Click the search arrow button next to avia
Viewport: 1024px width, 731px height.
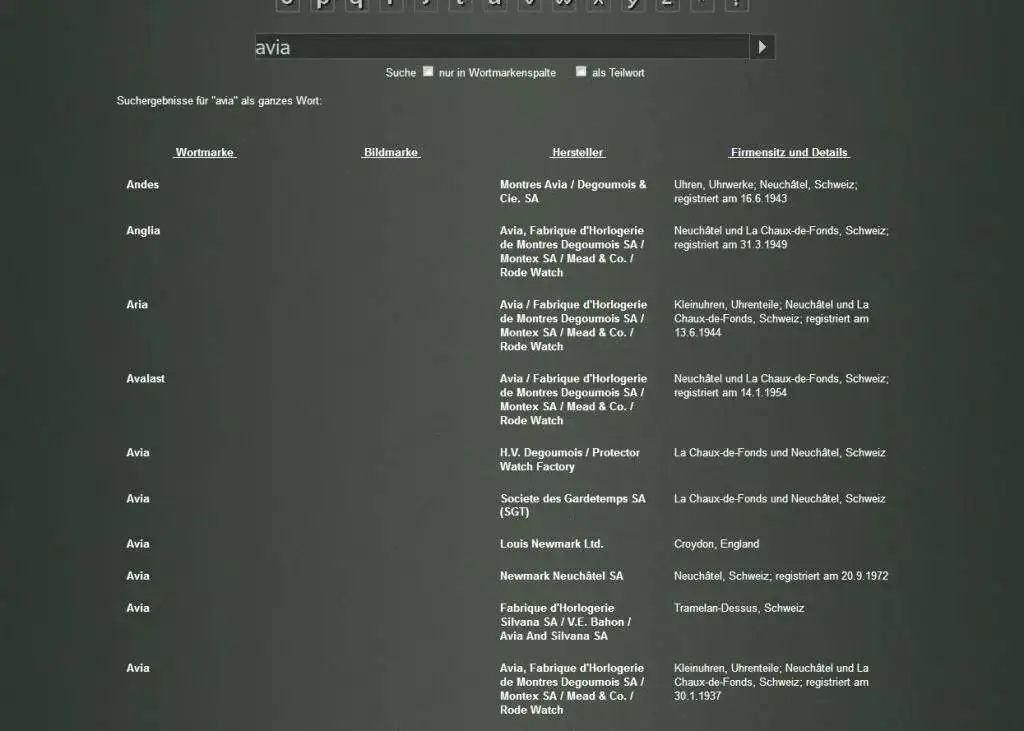[x=762, y=47]
